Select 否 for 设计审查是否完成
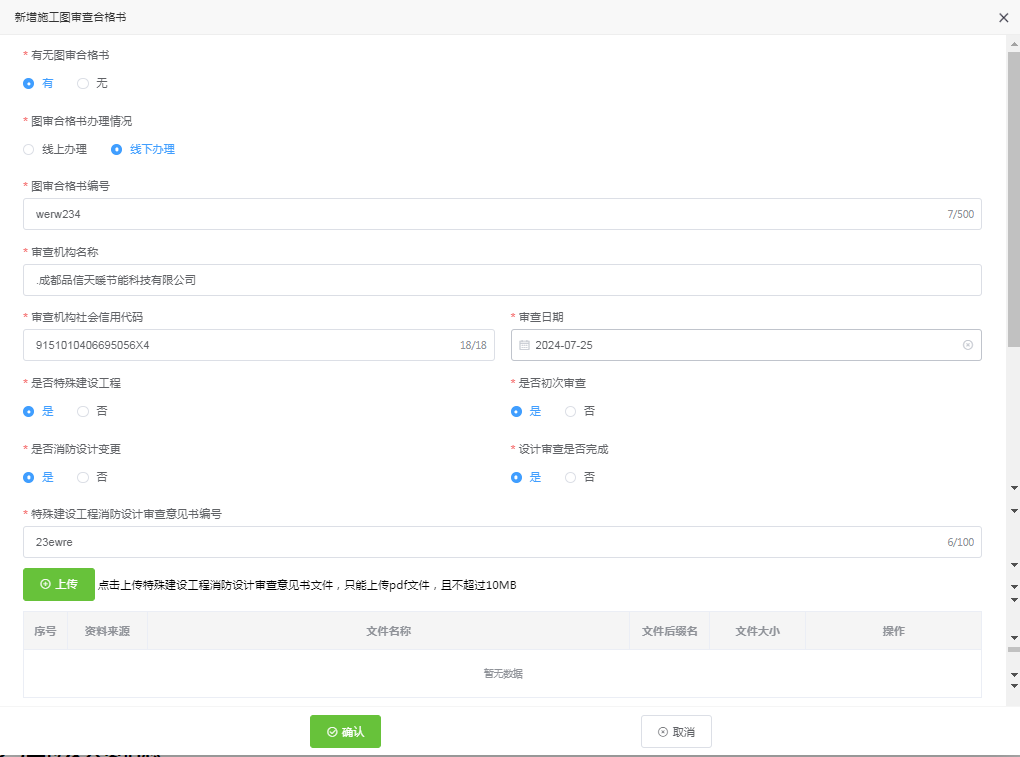The height and width of the screenshot is (757, 1020). click(570, 477)
